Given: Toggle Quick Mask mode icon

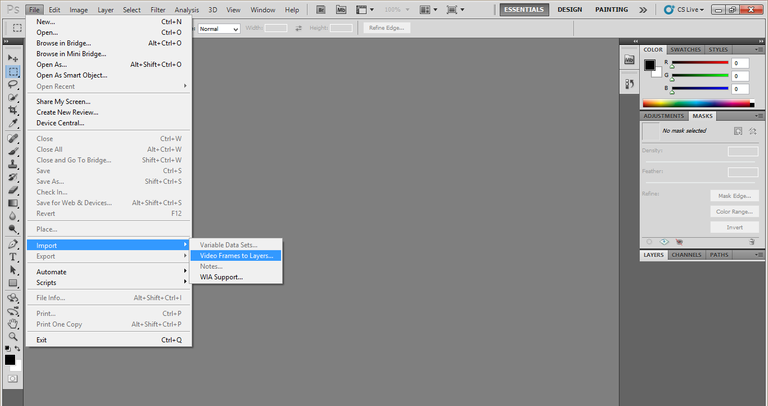Looking at the screenshot, I should click(13, 379).
